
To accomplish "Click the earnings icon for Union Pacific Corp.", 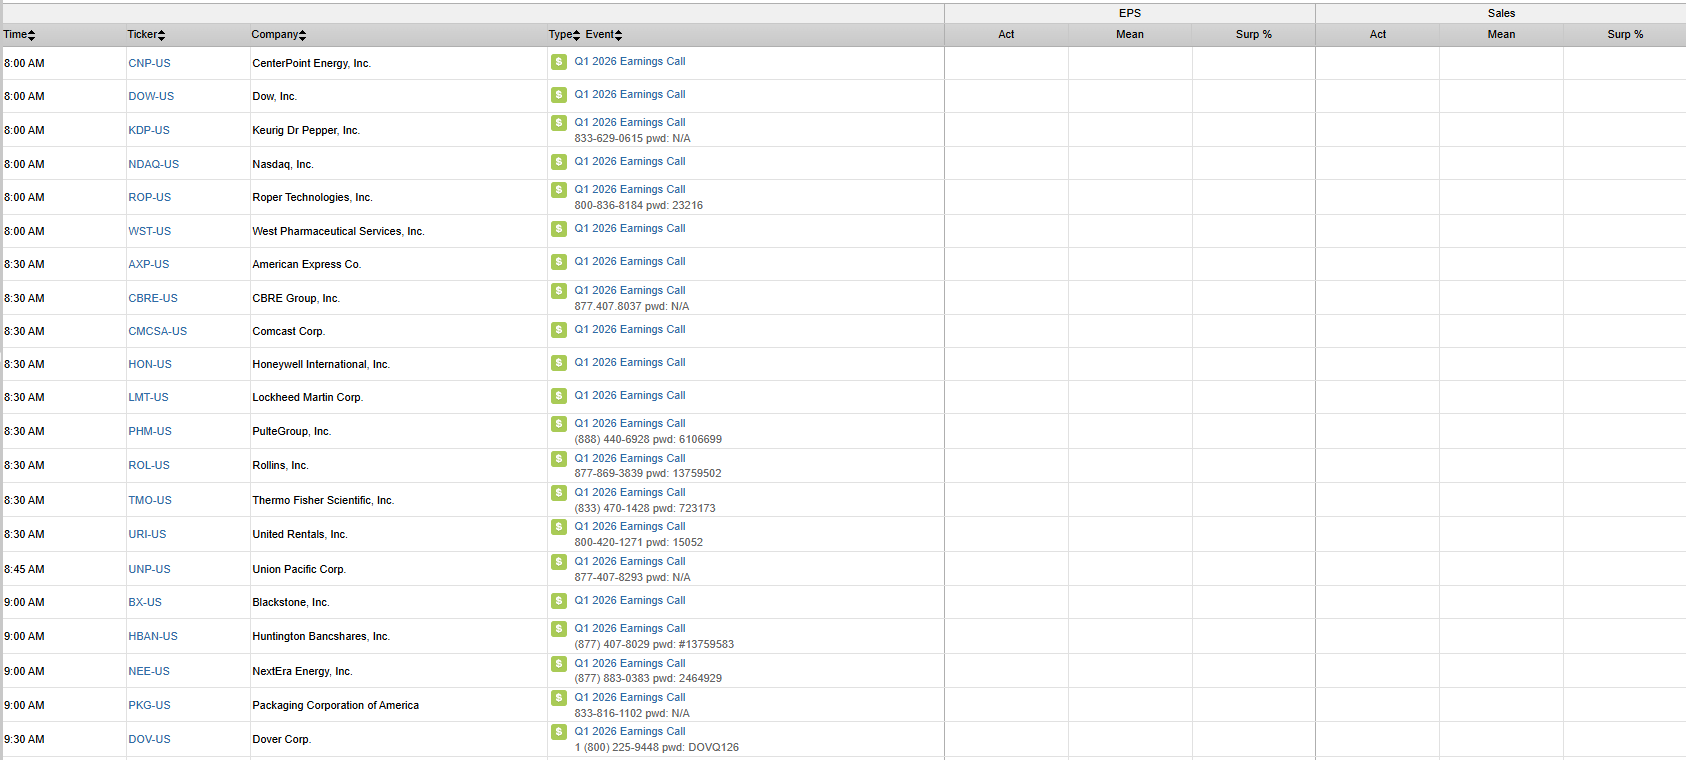I will [x=559, y=562].
